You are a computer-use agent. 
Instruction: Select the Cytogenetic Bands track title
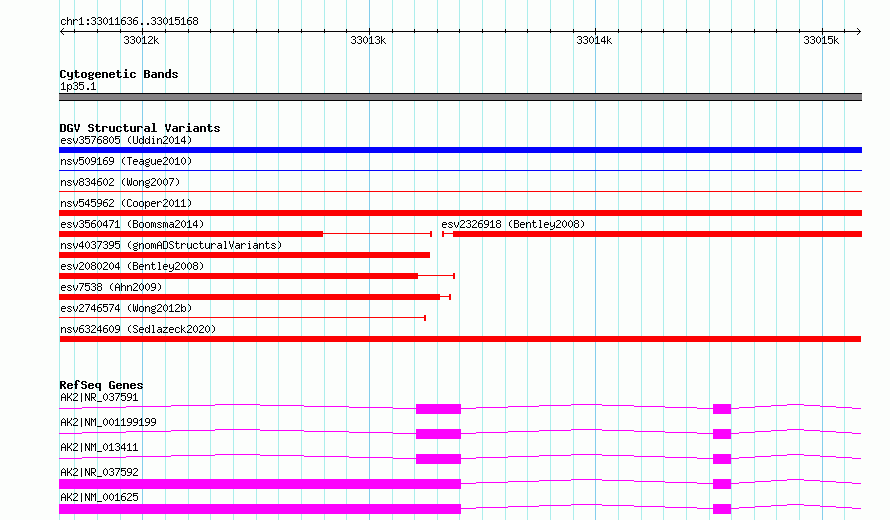tap(119, 74)
